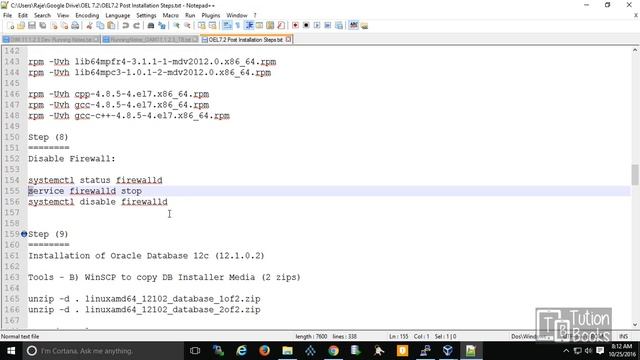This screenshot has height=360, width=640.
Task: Start recording a macro with the red icon
Action: [x=296, y=26]
